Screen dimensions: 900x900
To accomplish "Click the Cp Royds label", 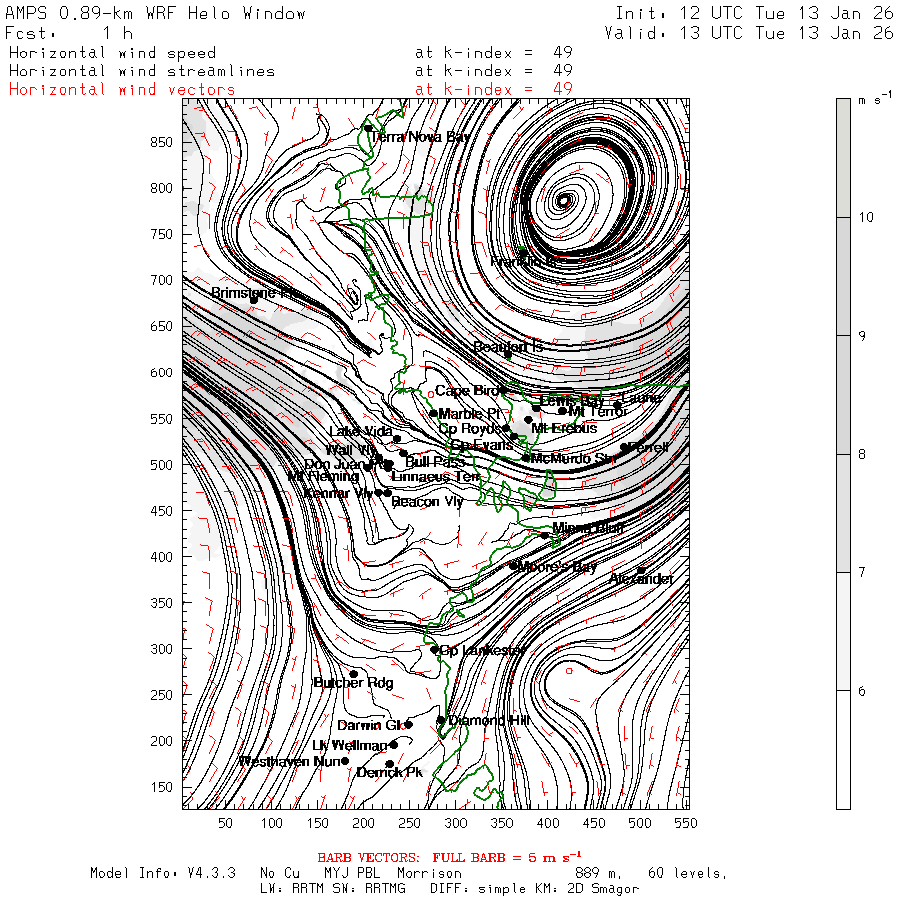I will [470, 429].
